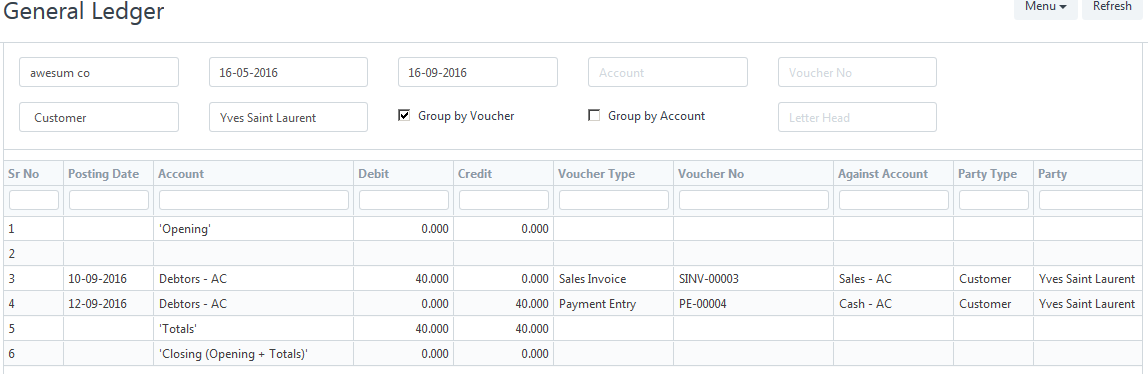Click the Voucher Type column filter box
Viewport: 1148px width, 374px height.
614,200
